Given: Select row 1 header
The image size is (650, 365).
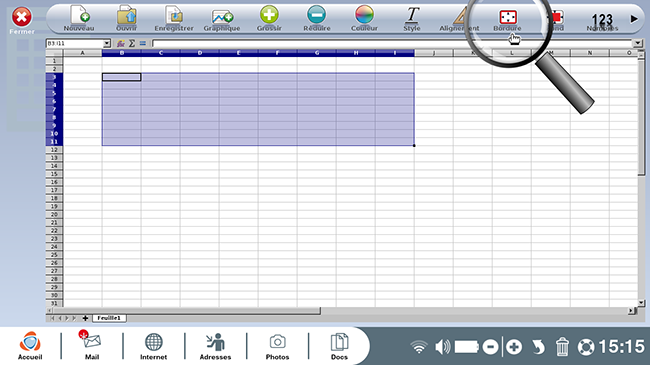Looking at the screenshot, I should 54,61.
